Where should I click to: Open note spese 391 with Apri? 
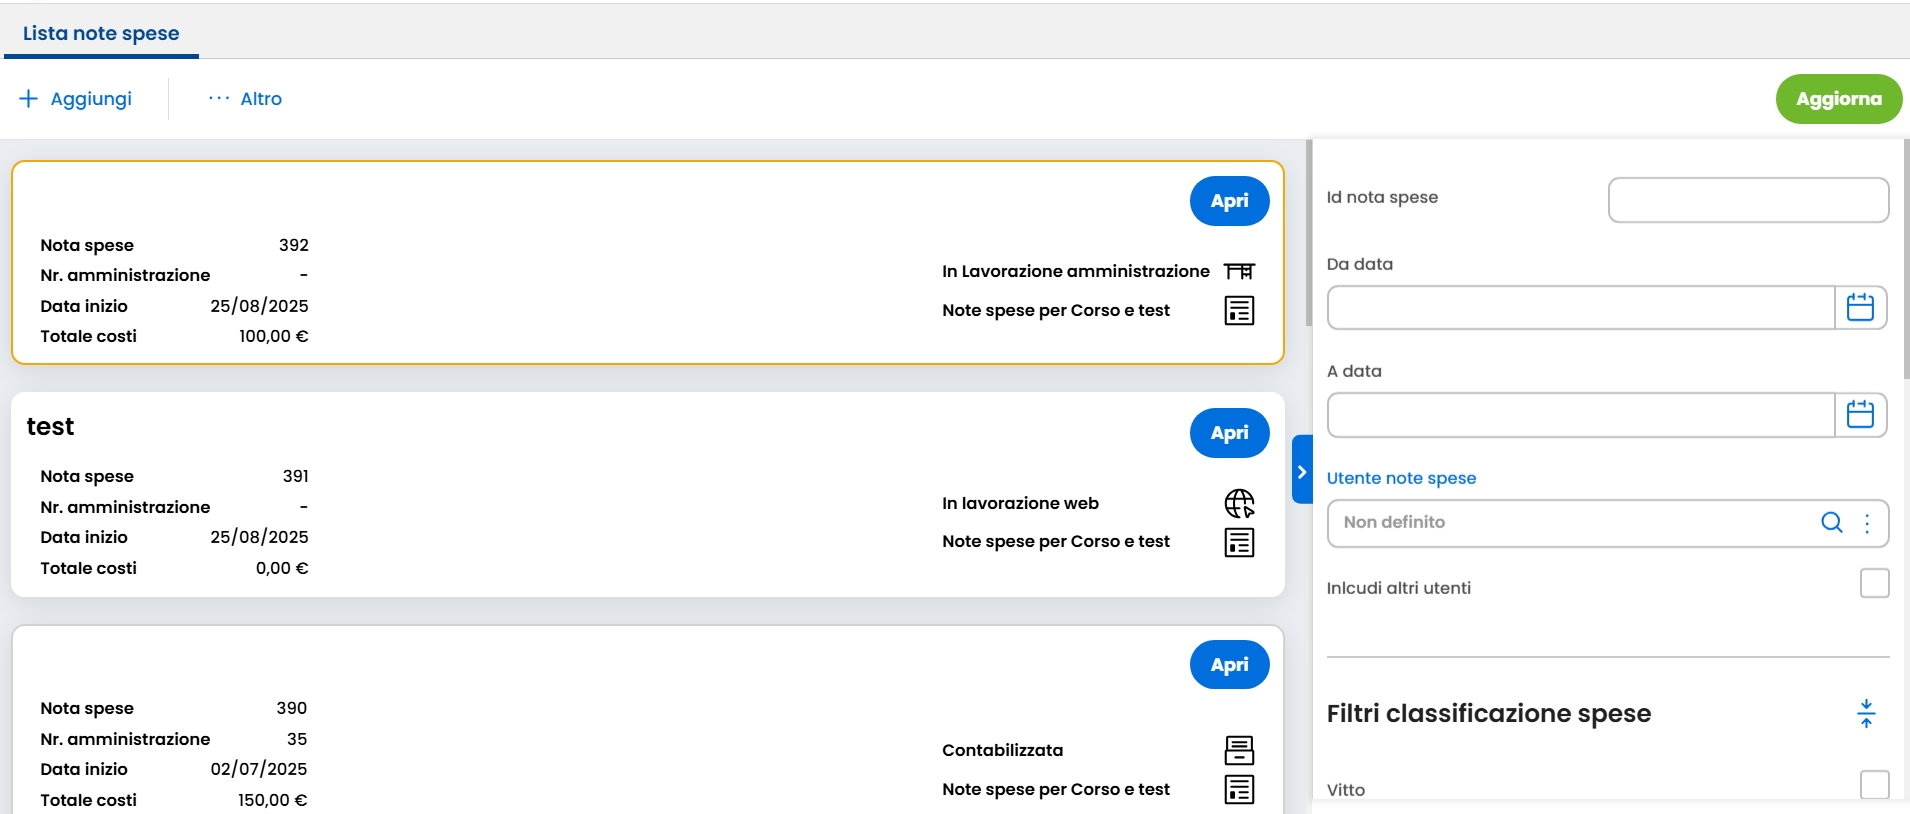1229,433
